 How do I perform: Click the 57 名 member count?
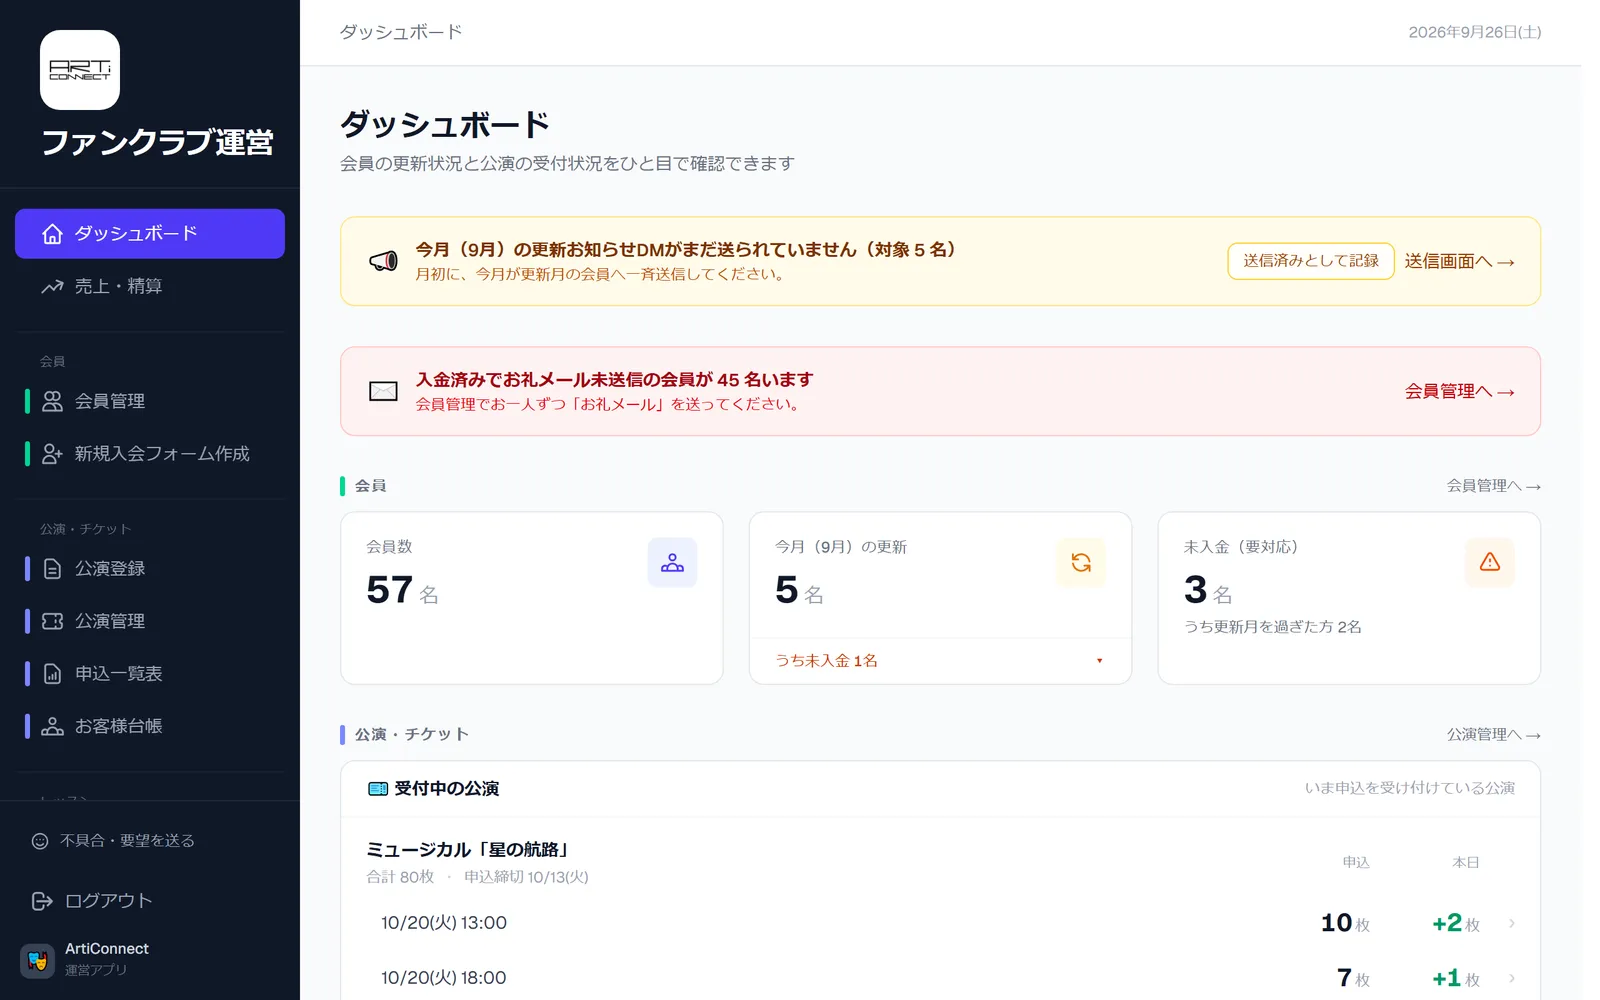pyautogui.click(x=402, y=590)
